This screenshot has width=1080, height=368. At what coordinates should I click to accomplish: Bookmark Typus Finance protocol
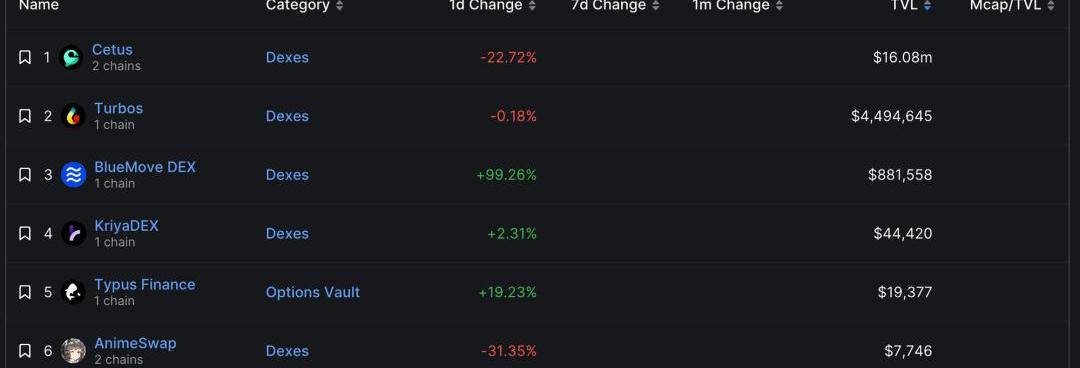pos(24,292)
